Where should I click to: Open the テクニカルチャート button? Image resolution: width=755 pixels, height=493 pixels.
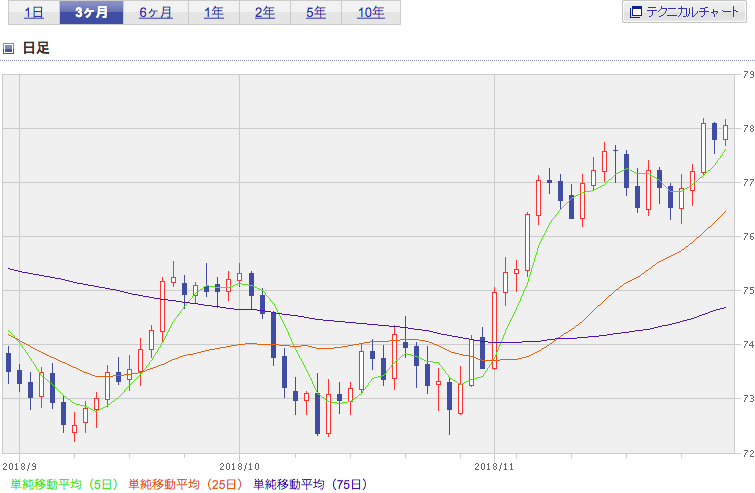pos(684,12)
